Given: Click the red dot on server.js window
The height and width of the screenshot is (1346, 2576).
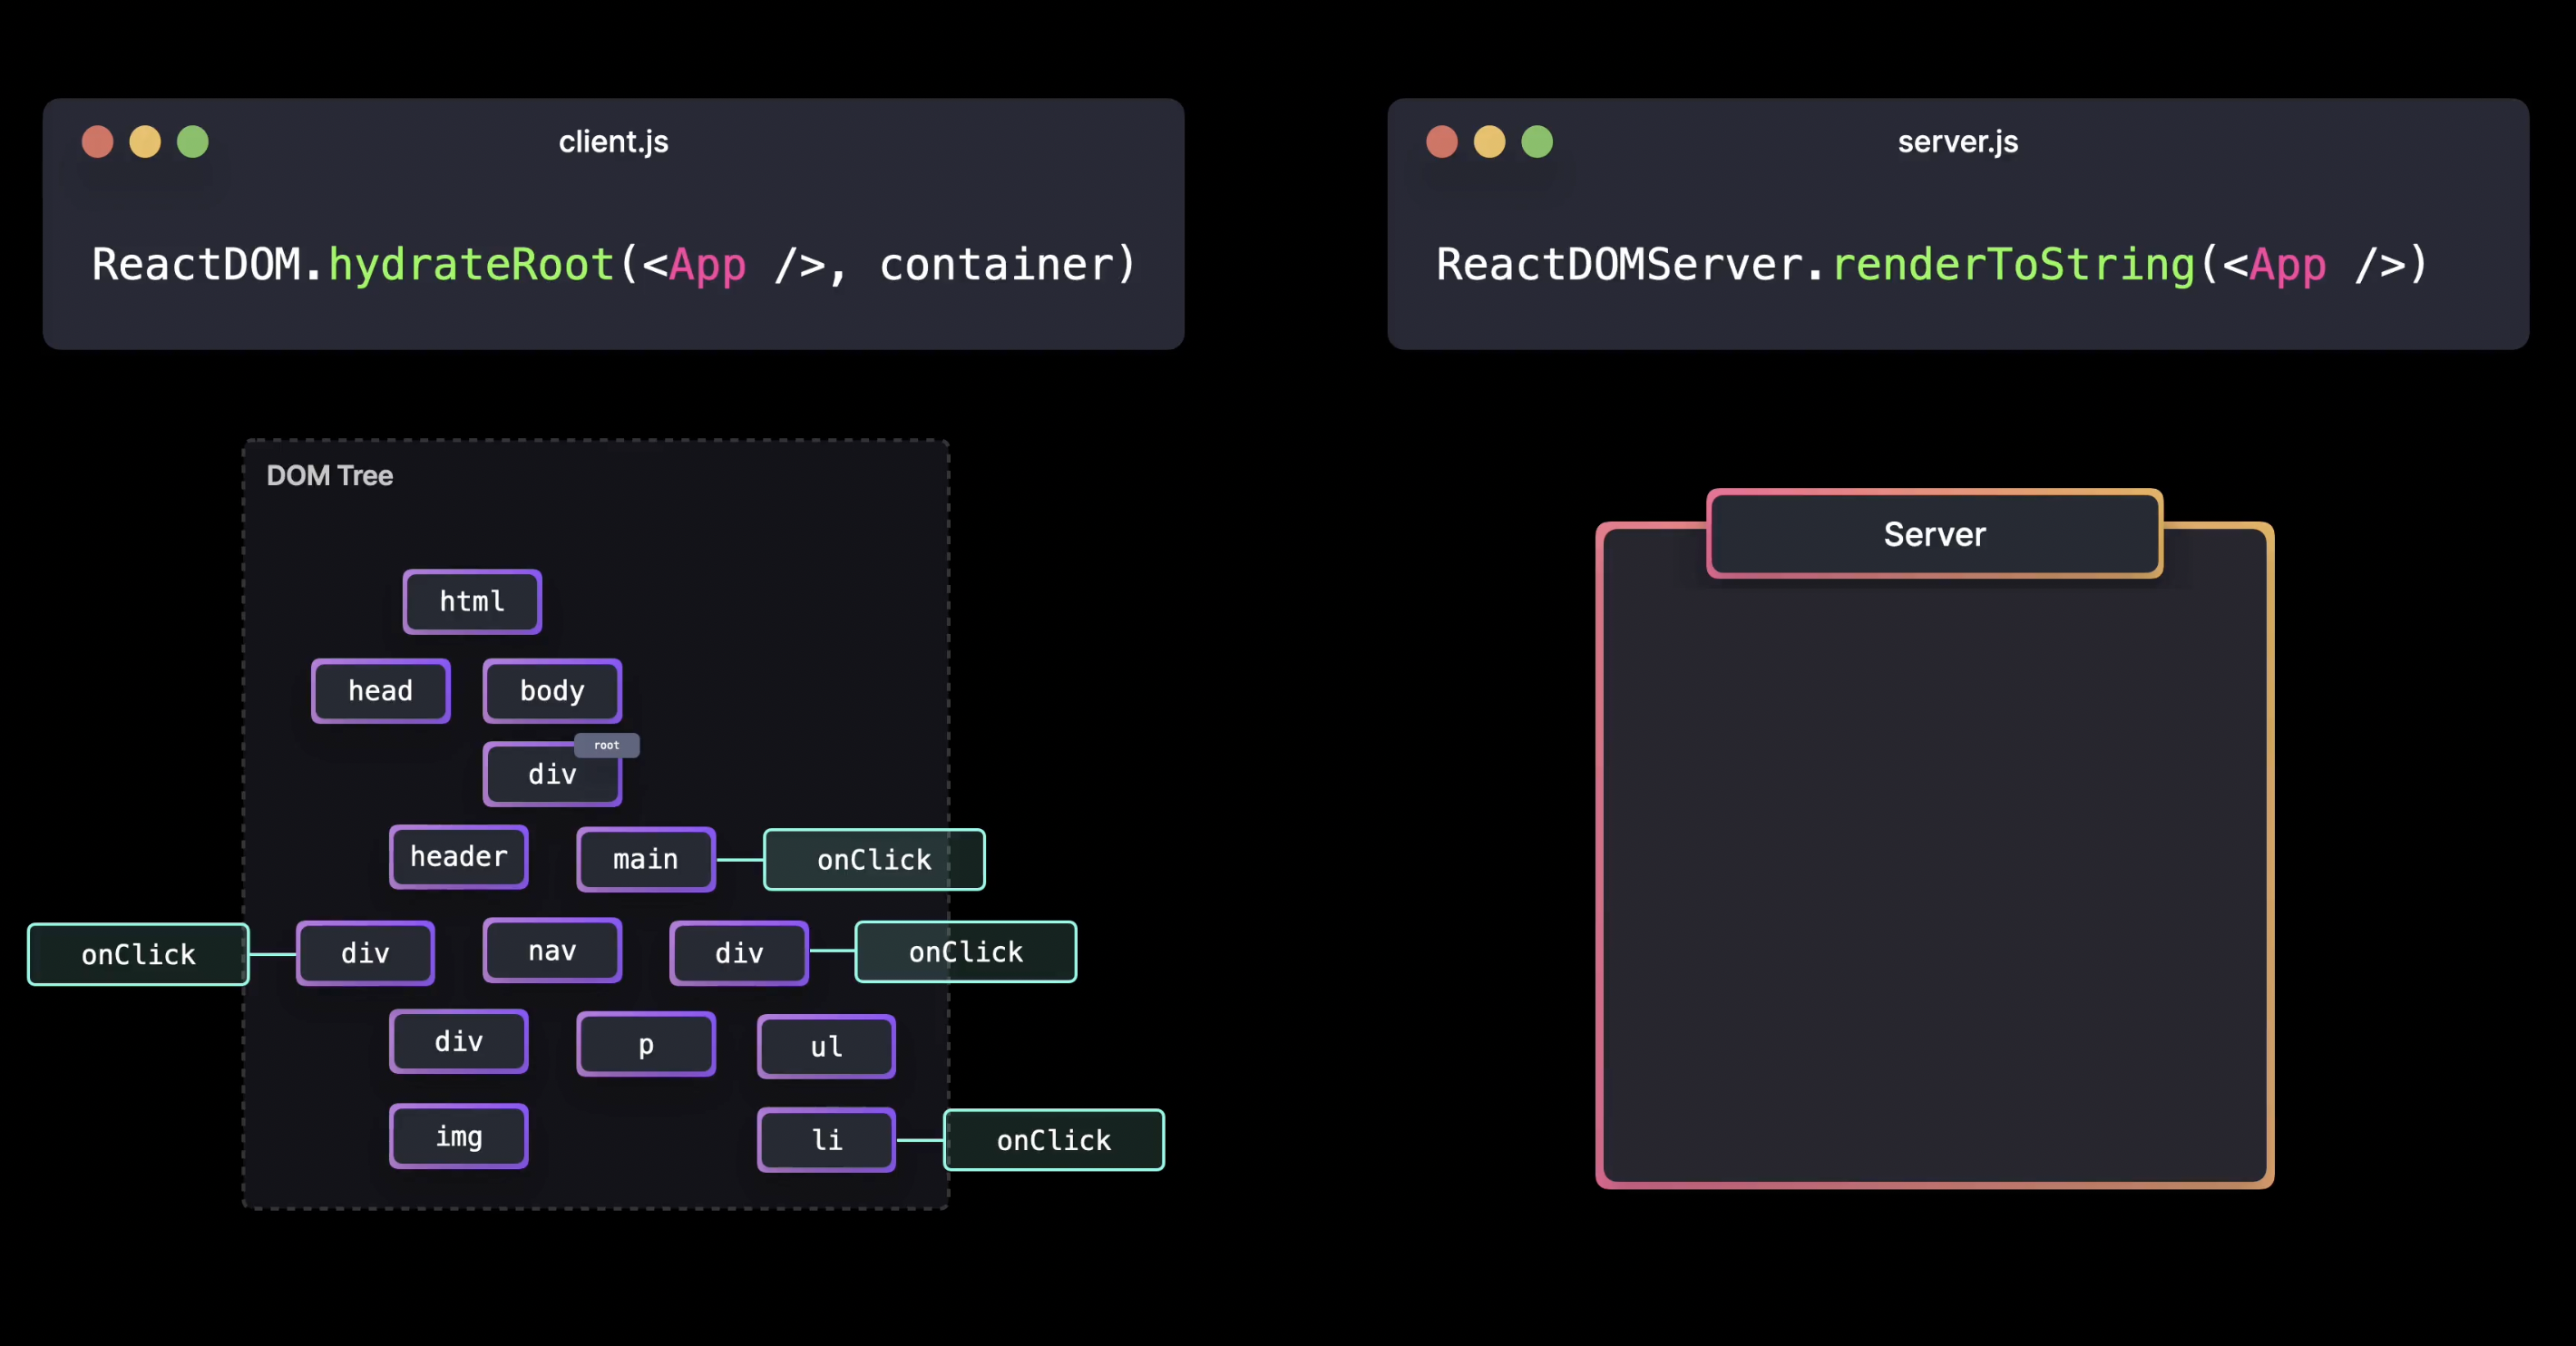Looking at the screenshot, I should (1441, 142).
